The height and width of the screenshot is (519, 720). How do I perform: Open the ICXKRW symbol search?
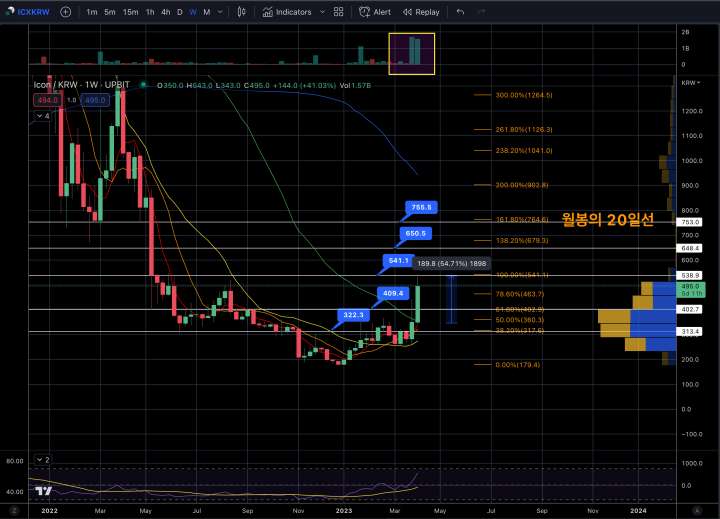(x=28, y=12)
